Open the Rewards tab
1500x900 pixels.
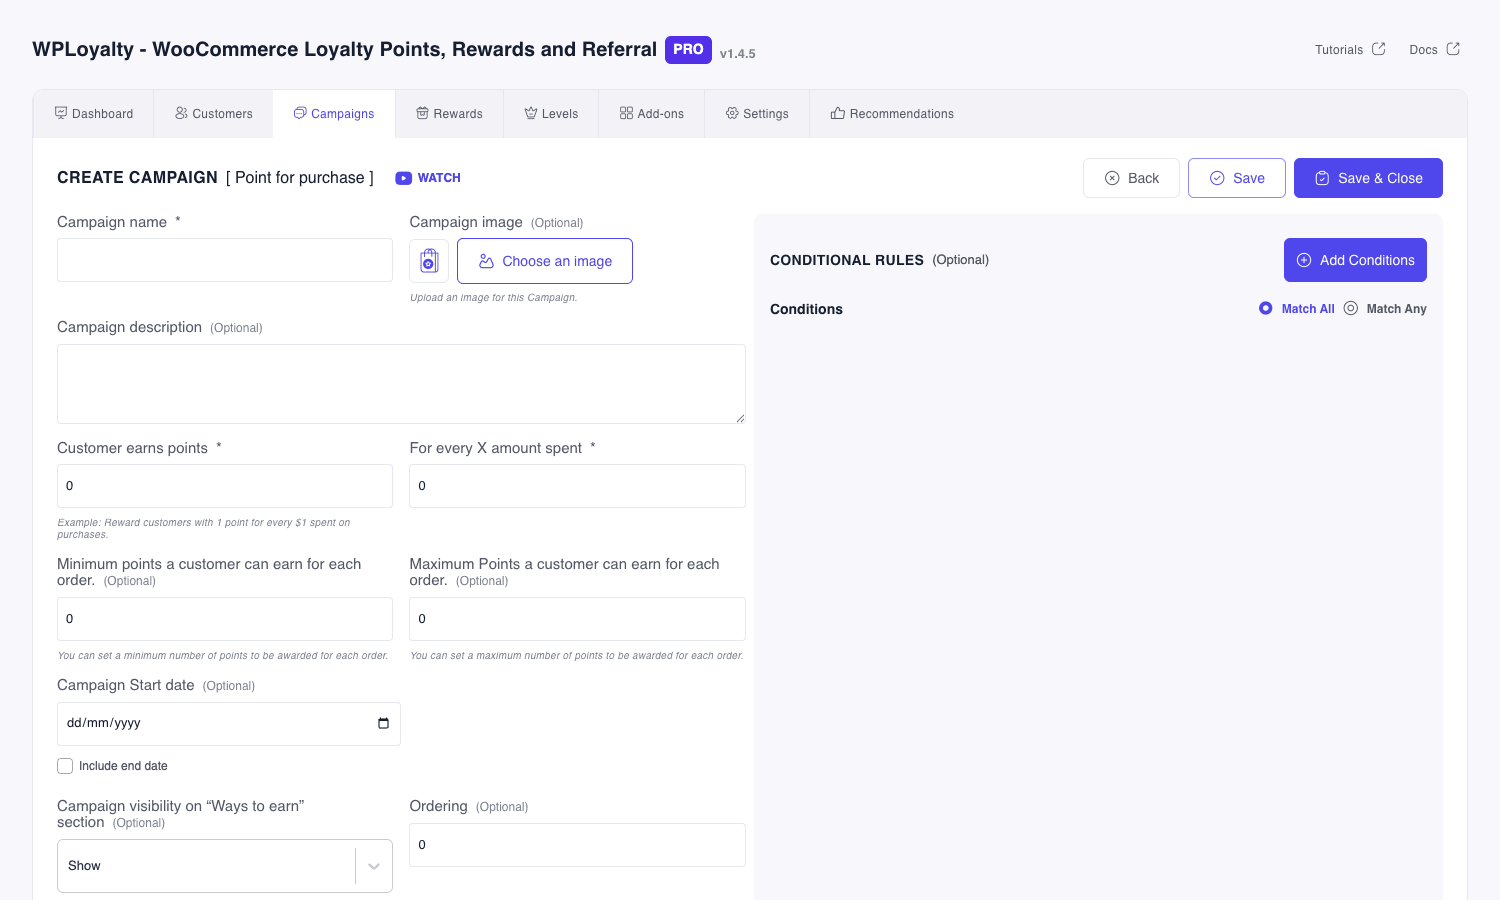pos(449,114)
